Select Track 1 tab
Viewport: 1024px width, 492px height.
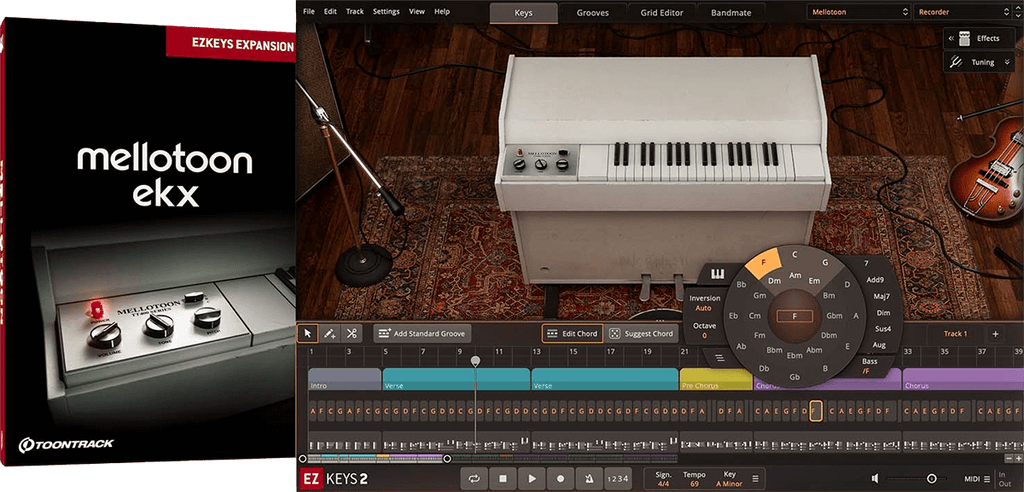955,334
